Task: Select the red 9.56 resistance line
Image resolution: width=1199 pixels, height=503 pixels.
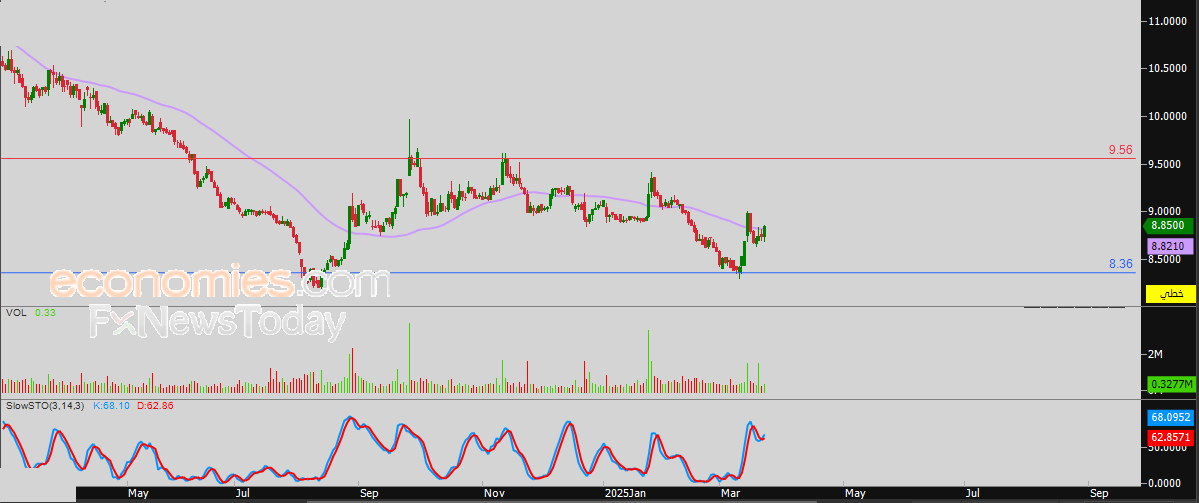Action: (567, 159)
